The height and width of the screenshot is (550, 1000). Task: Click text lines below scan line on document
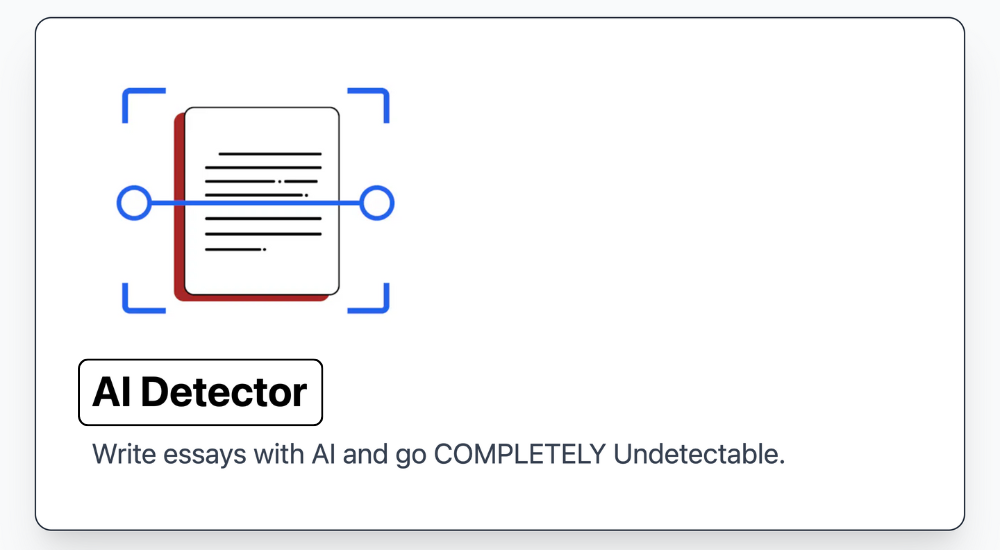[263, 234]
